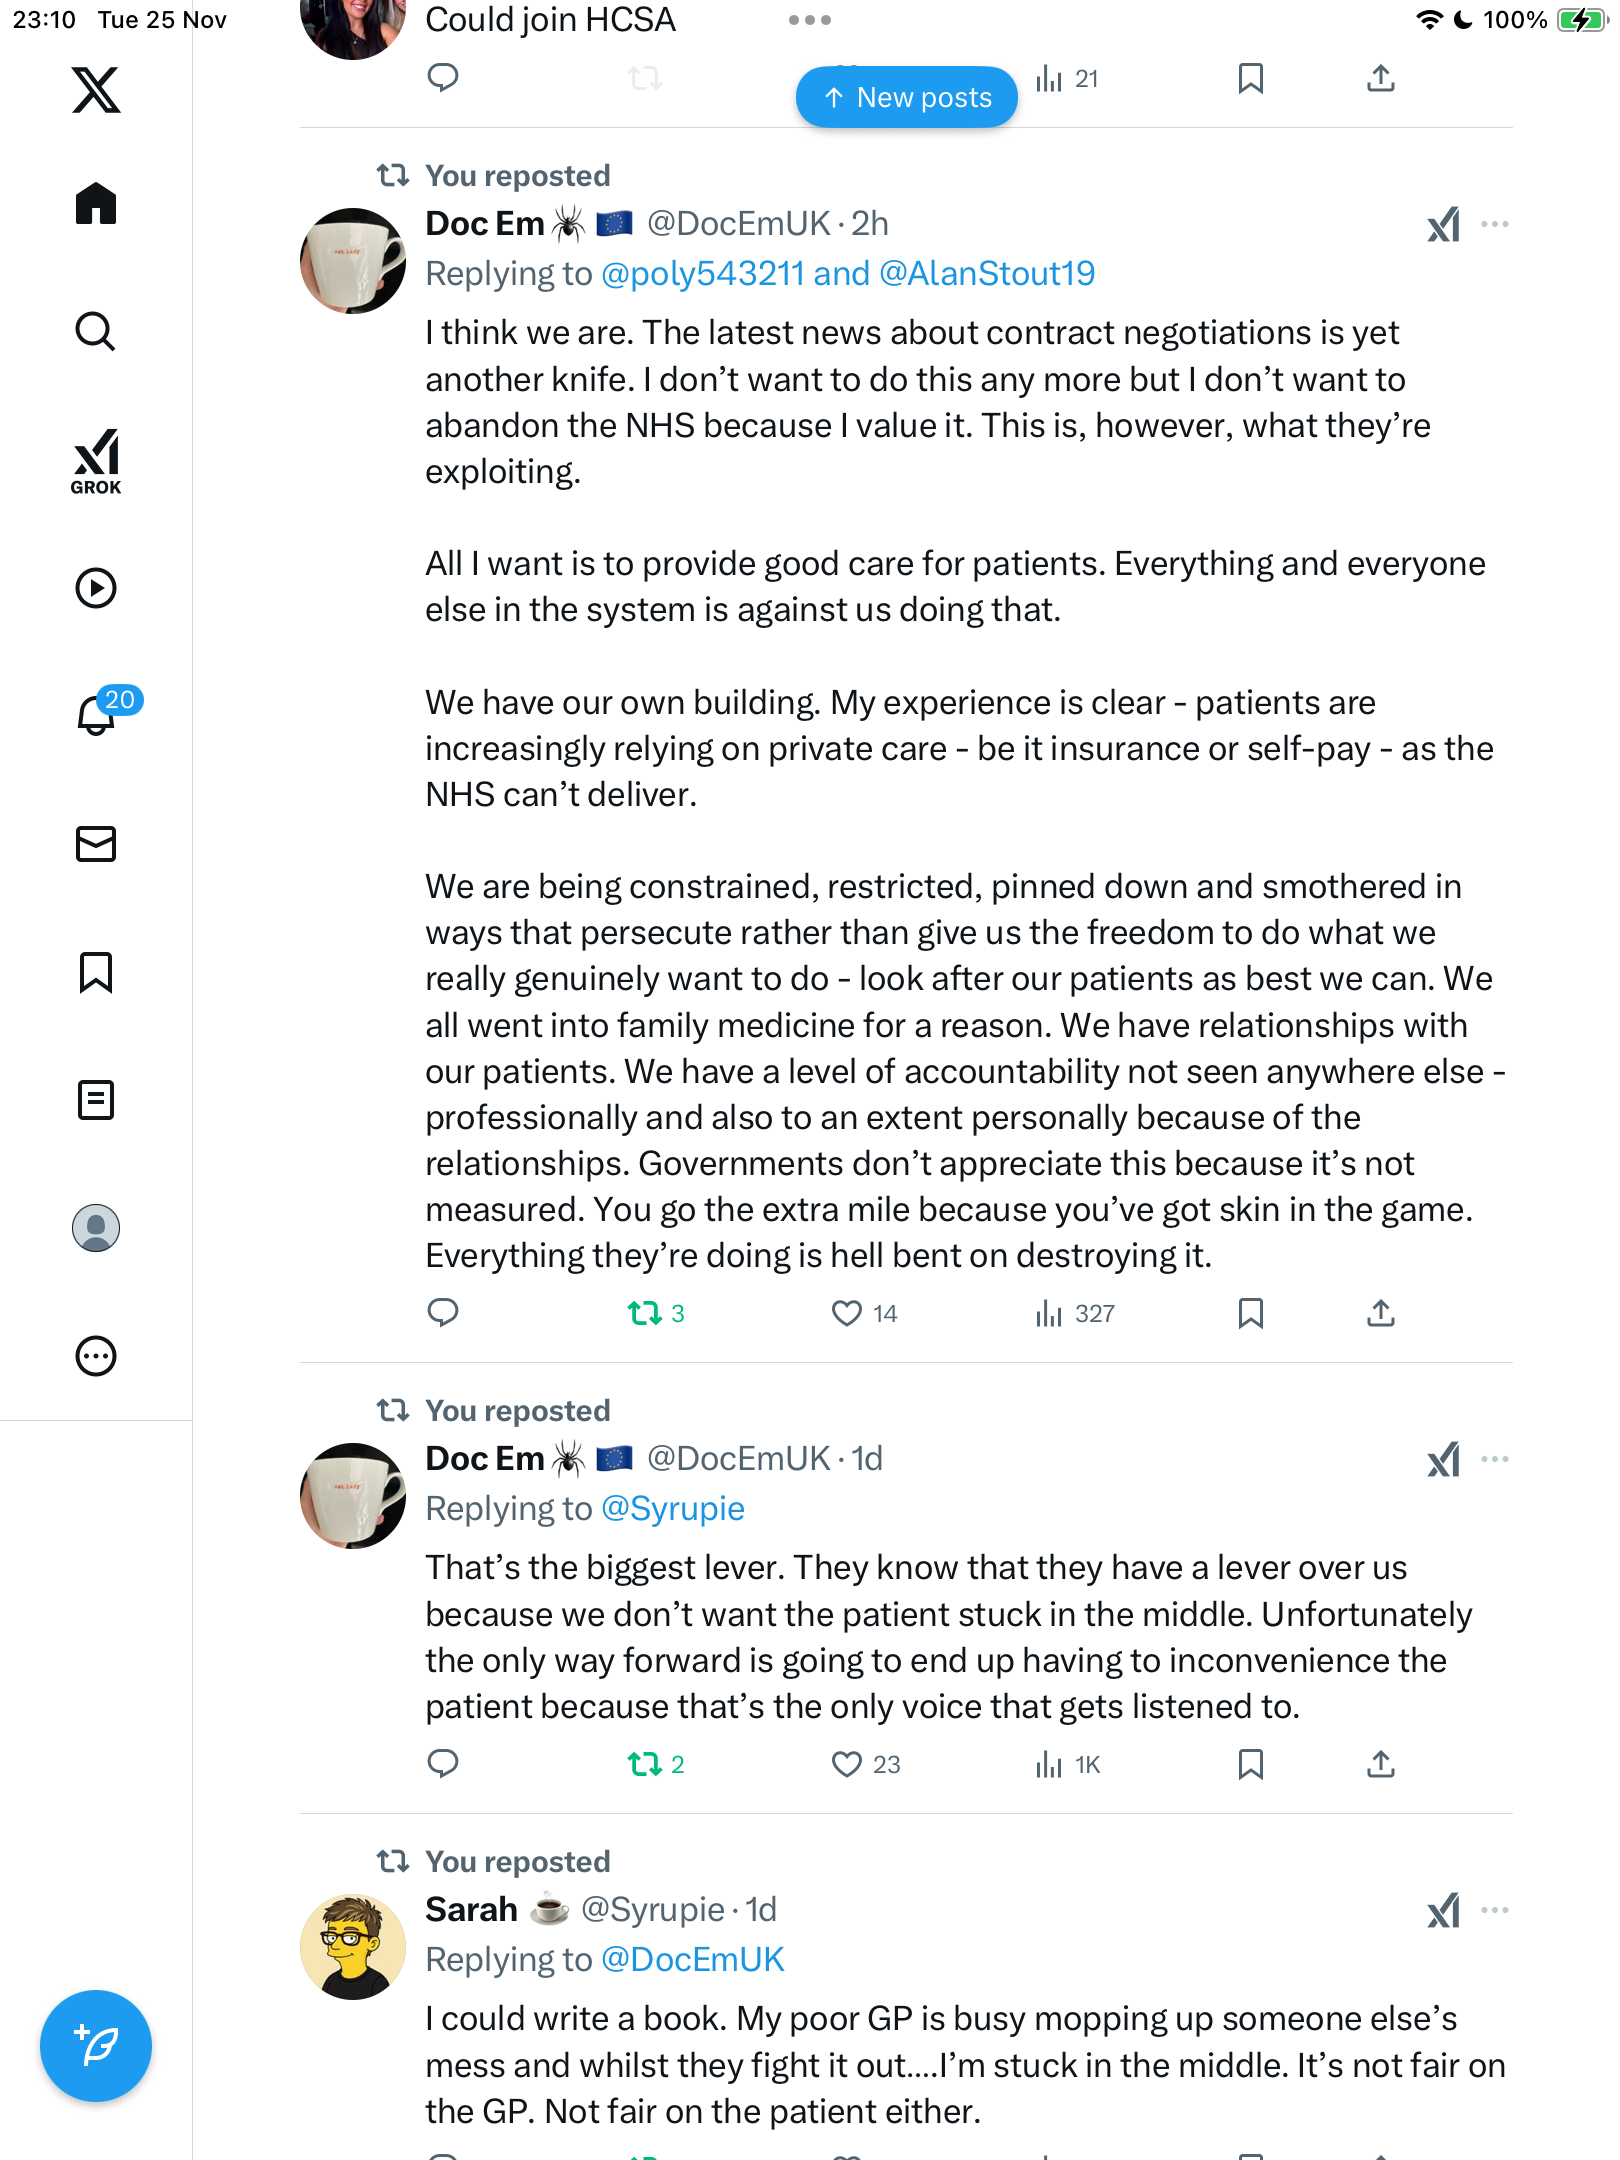
Task: Like Doc Em's post with 14 likes
Action: pos(847,1313)
